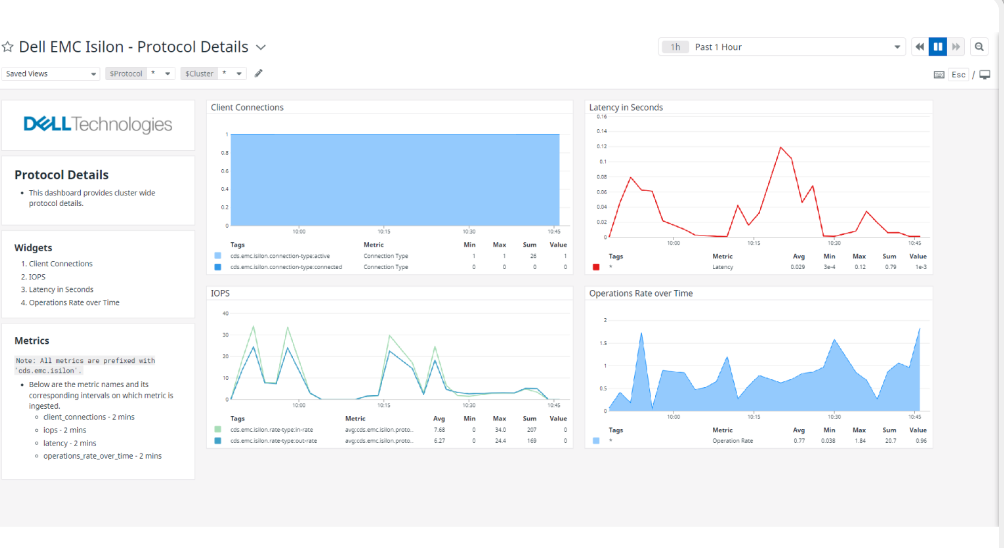This screenshot has height=548, width=1004.
Task: Click inside the Client Connections area chart
Action: point(395,180)
